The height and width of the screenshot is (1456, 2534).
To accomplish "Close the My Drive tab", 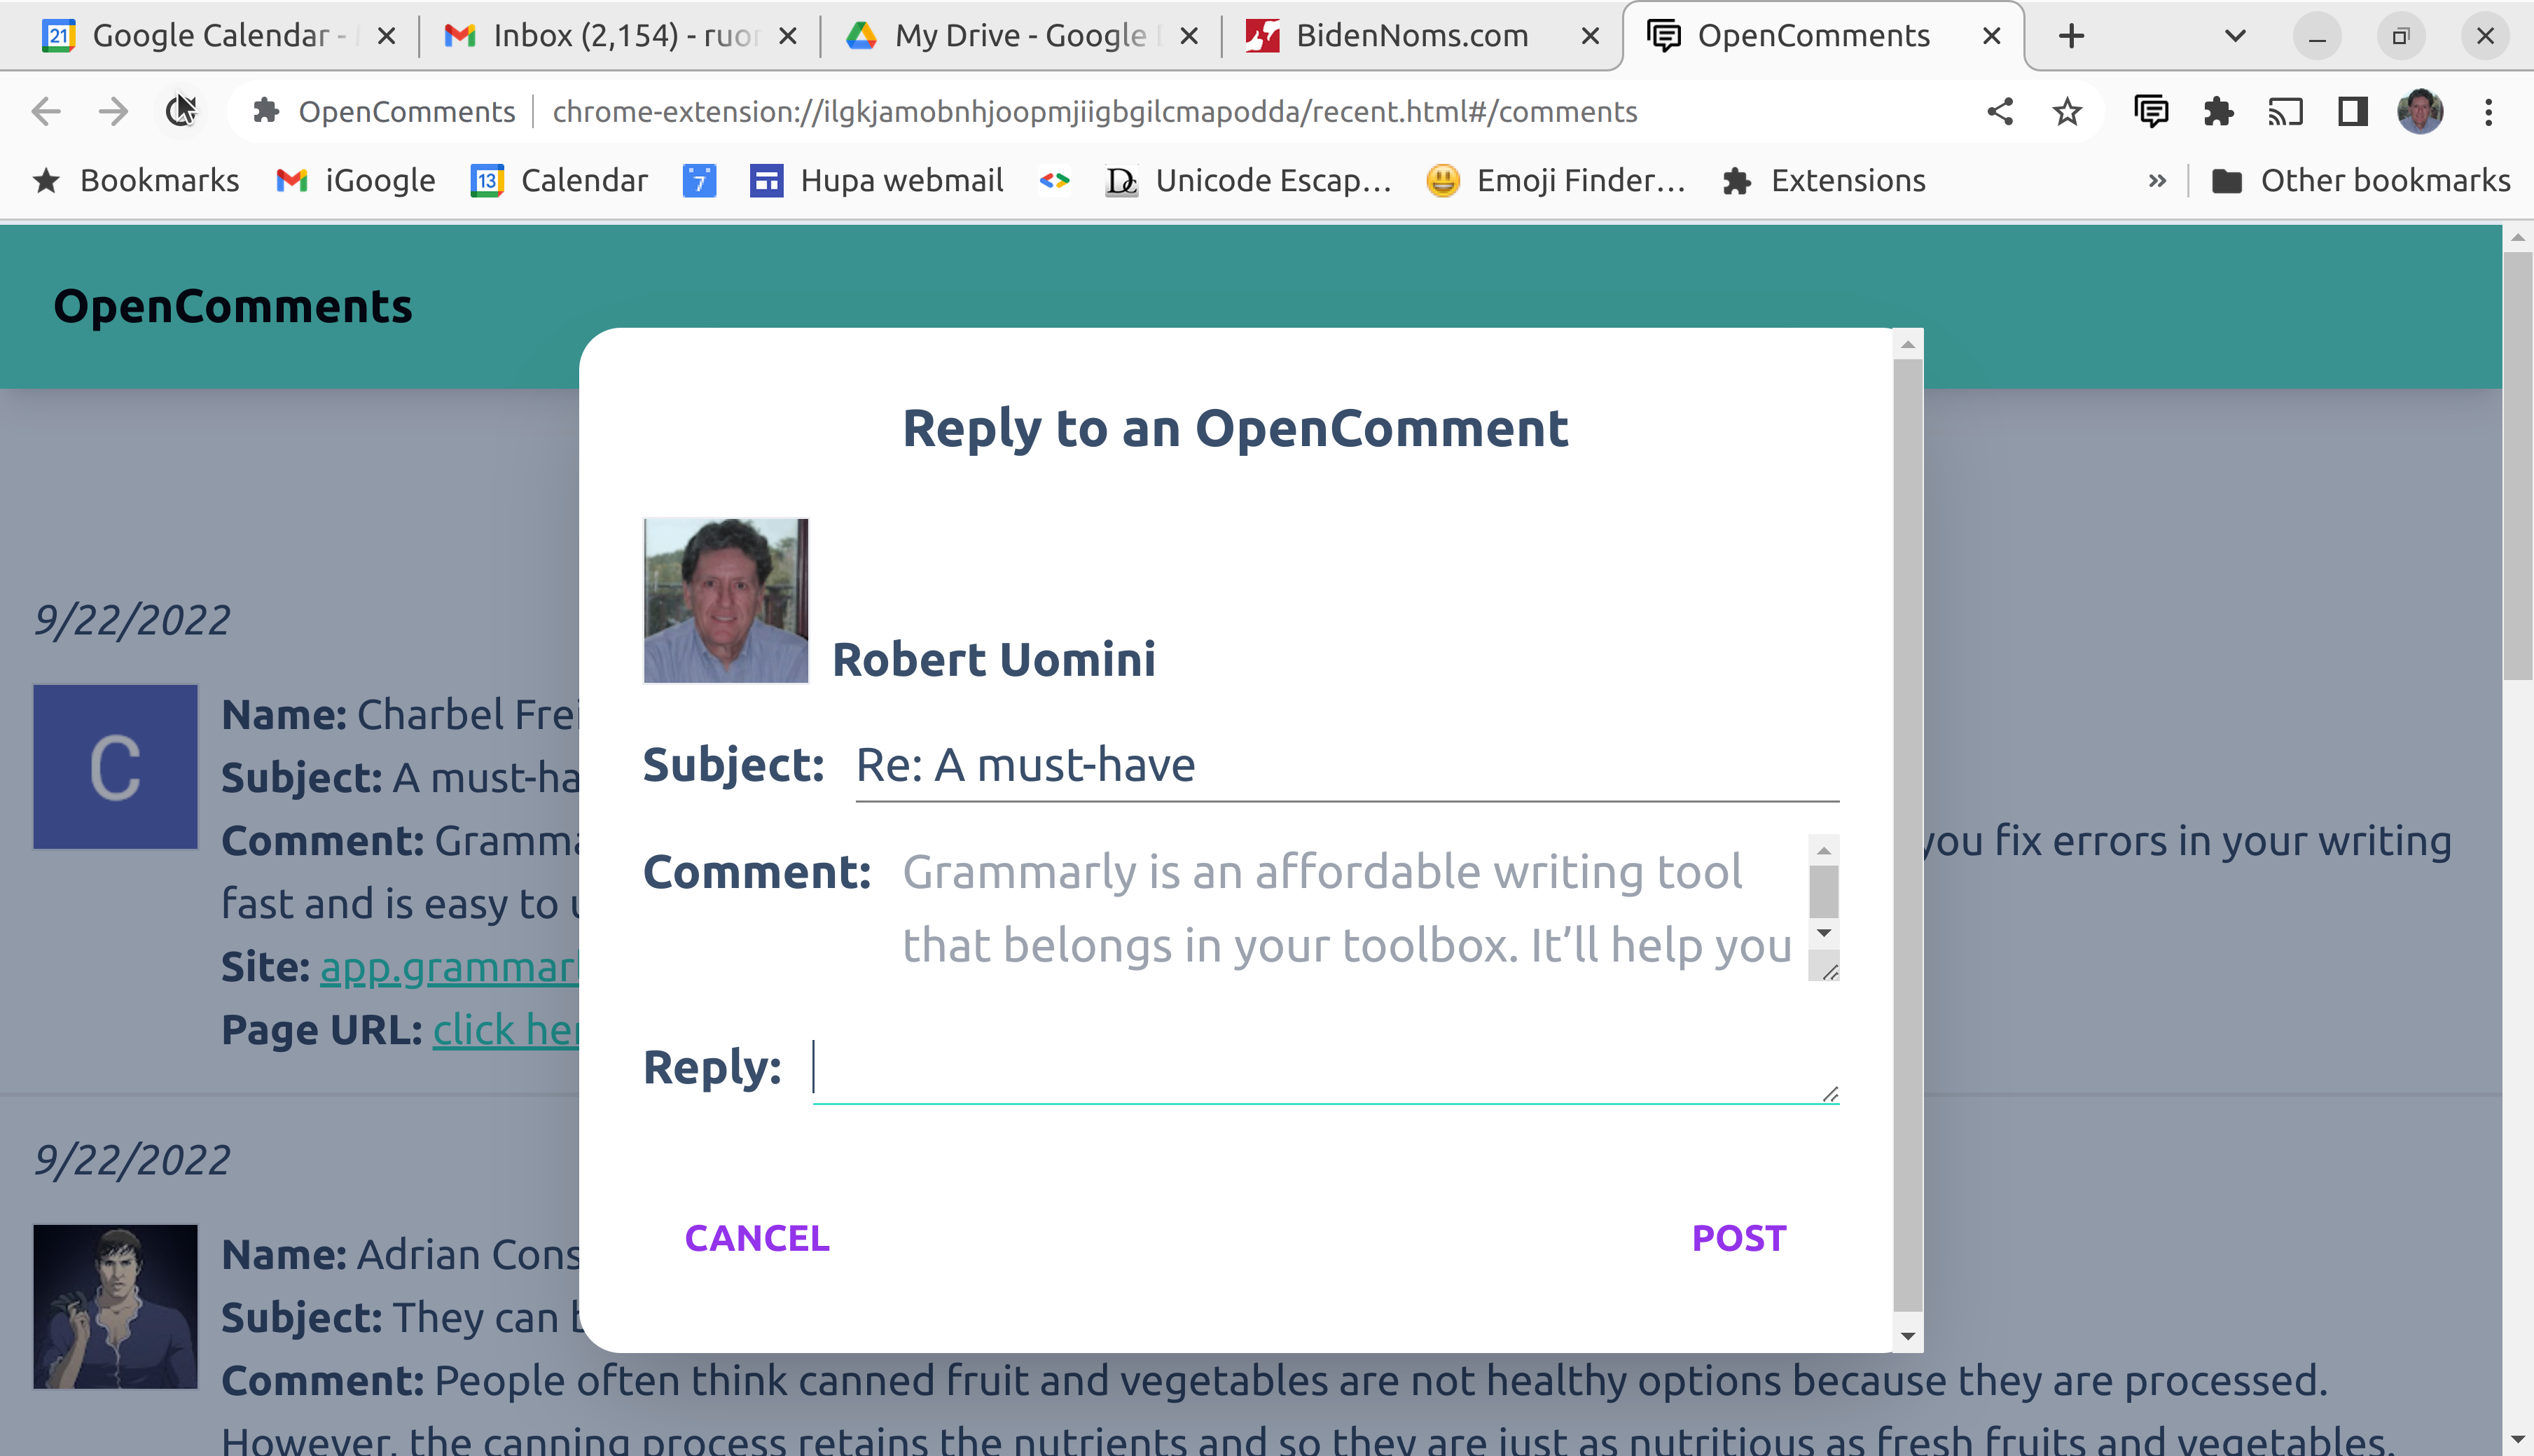I will [x=1189, y=36].
